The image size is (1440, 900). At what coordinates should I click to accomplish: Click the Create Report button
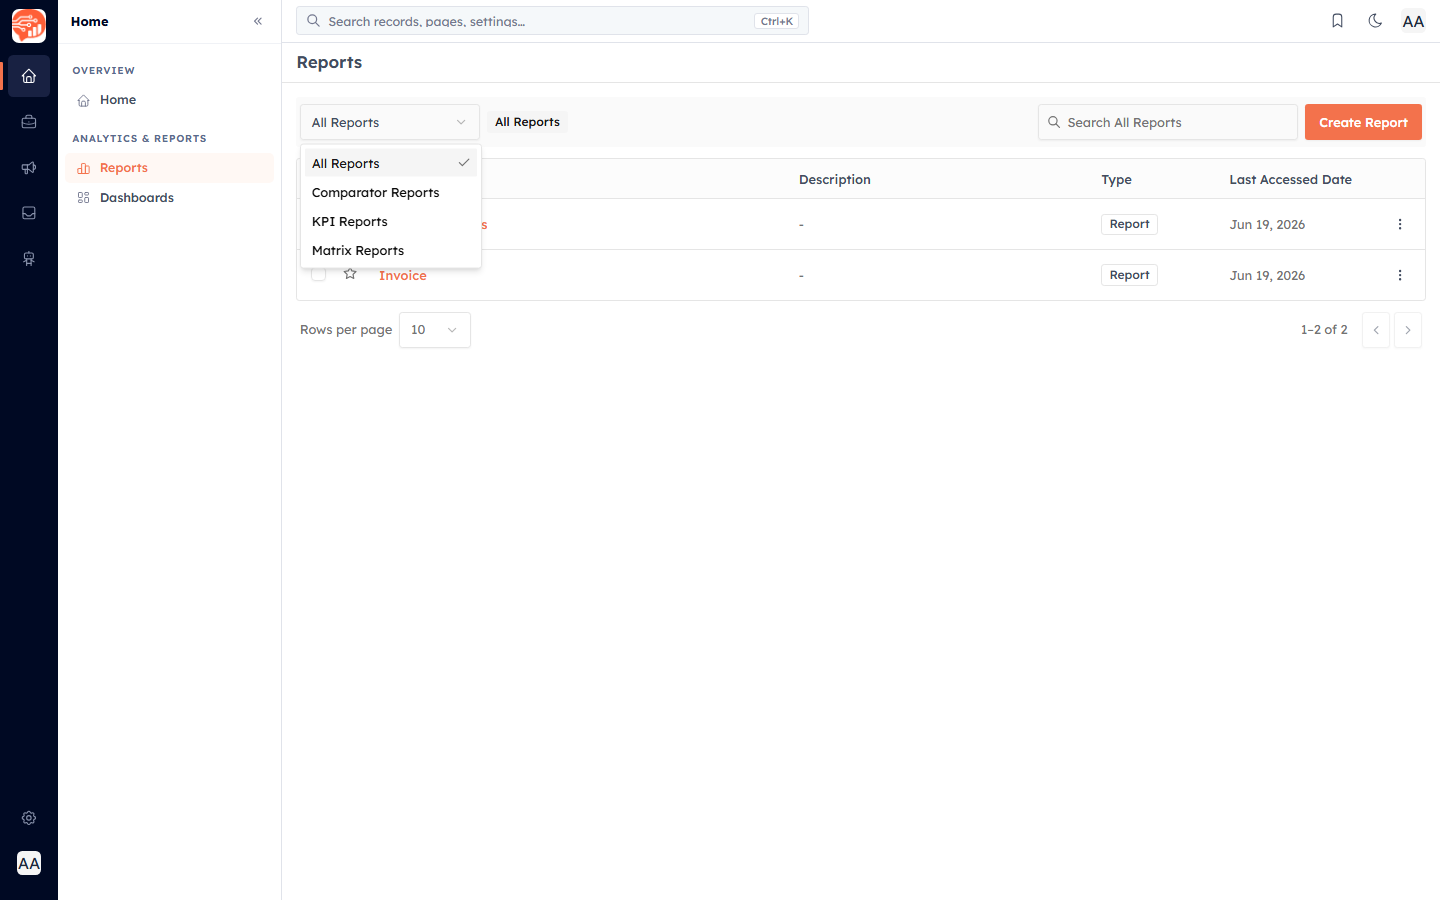[1363, 122]
